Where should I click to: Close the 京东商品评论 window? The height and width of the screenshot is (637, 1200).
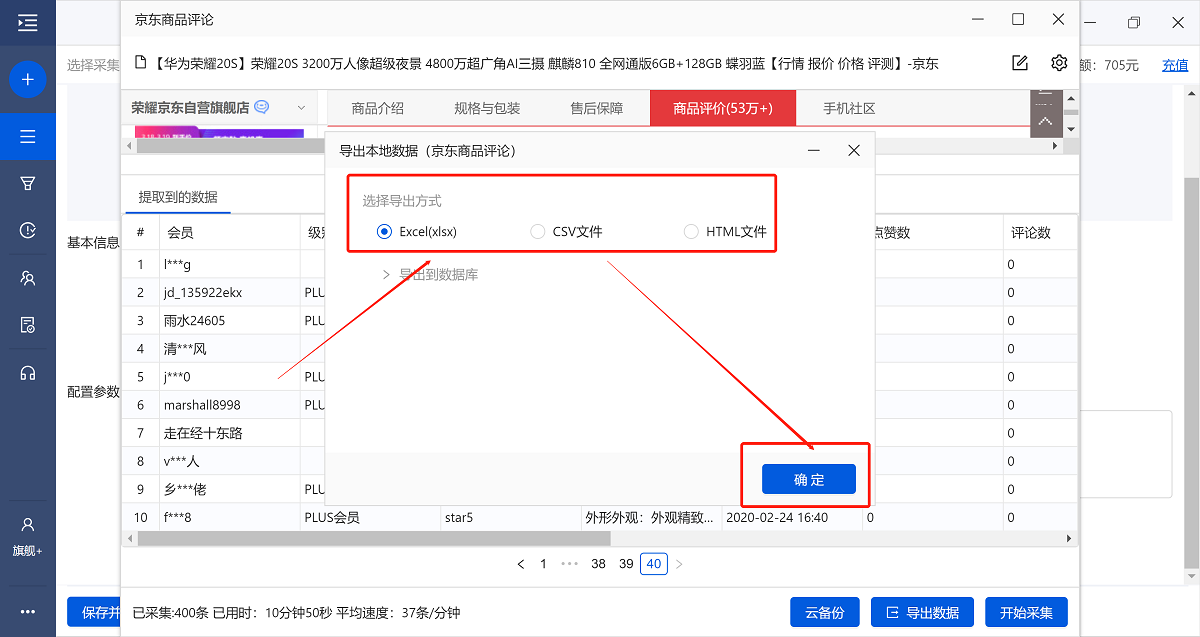tap(1058, 19)
